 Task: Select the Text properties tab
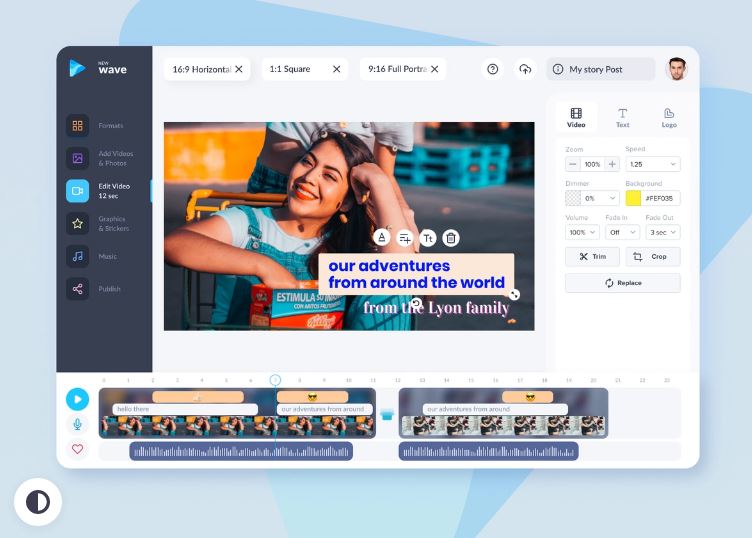tap(623, 117)
